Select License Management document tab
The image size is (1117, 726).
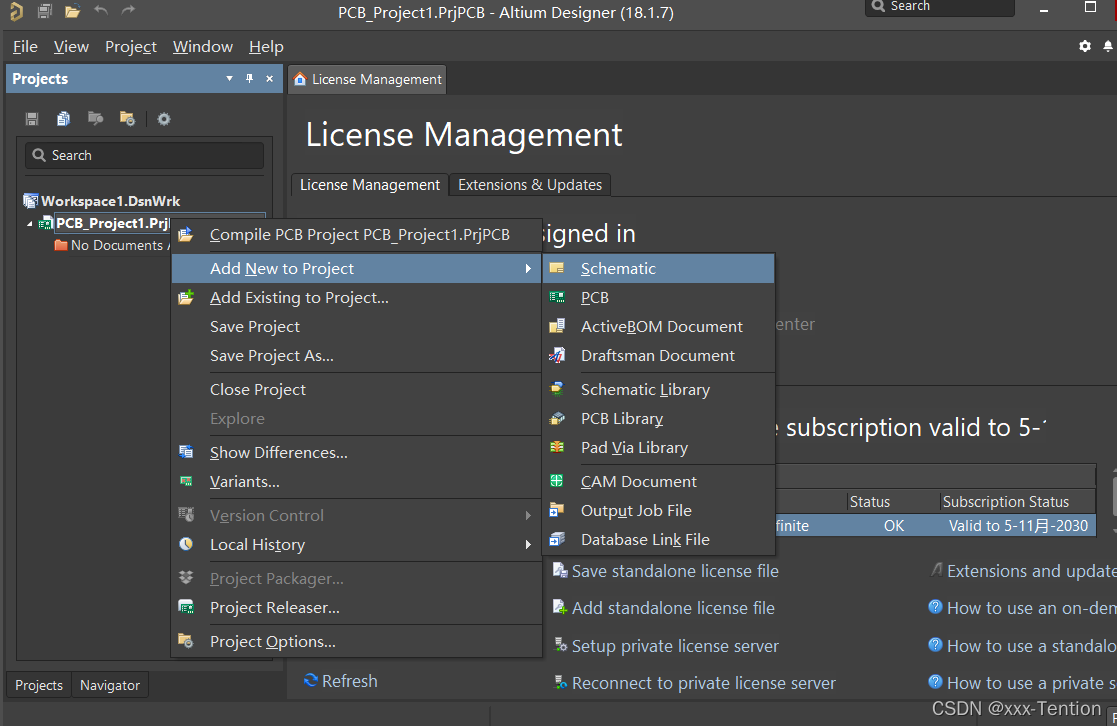pos(368,79)
